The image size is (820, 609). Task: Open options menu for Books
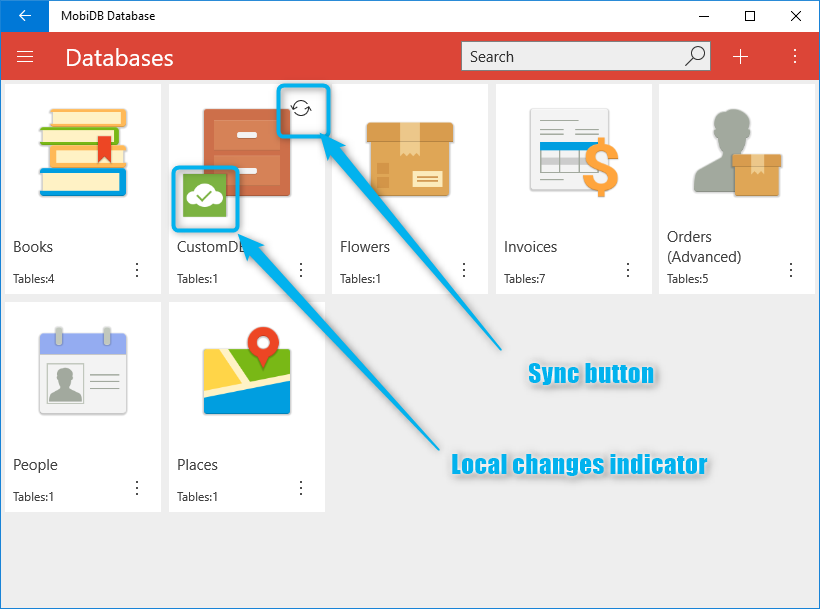tap(137, 270)
